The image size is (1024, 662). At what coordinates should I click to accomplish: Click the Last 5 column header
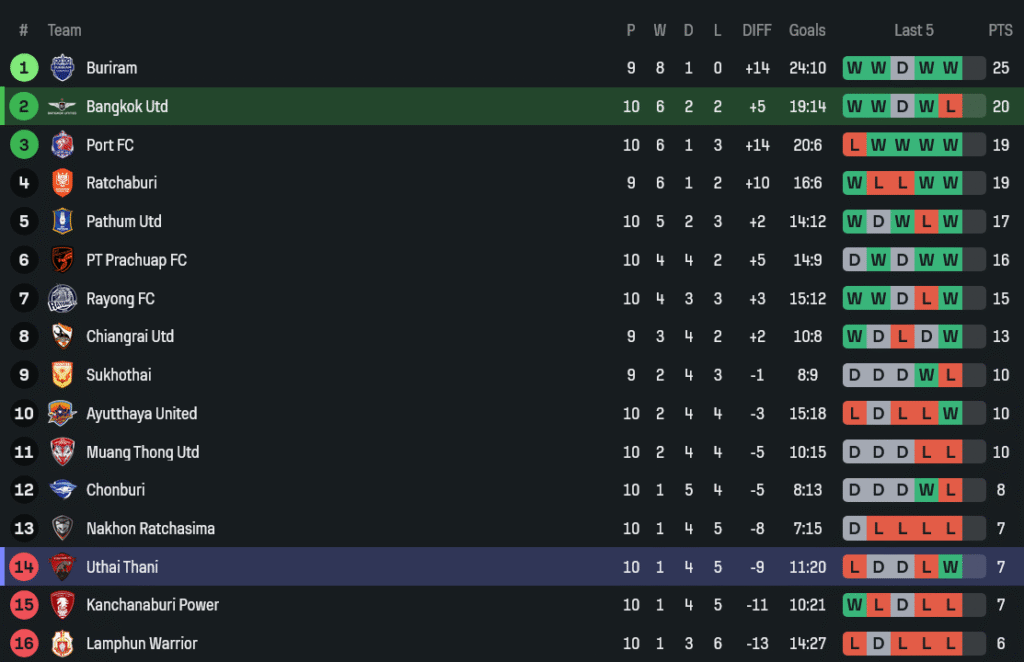(914, 30)
